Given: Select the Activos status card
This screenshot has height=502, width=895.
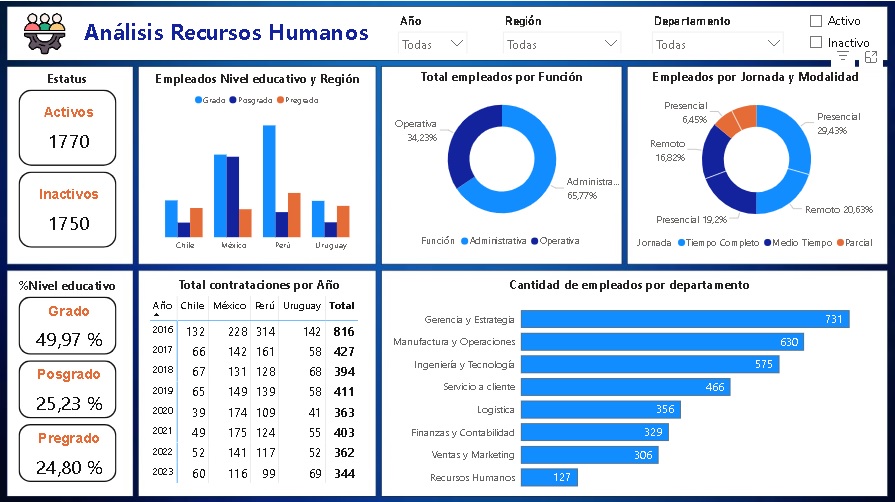Looking at the screenshot, I should [x=69, y=128].
